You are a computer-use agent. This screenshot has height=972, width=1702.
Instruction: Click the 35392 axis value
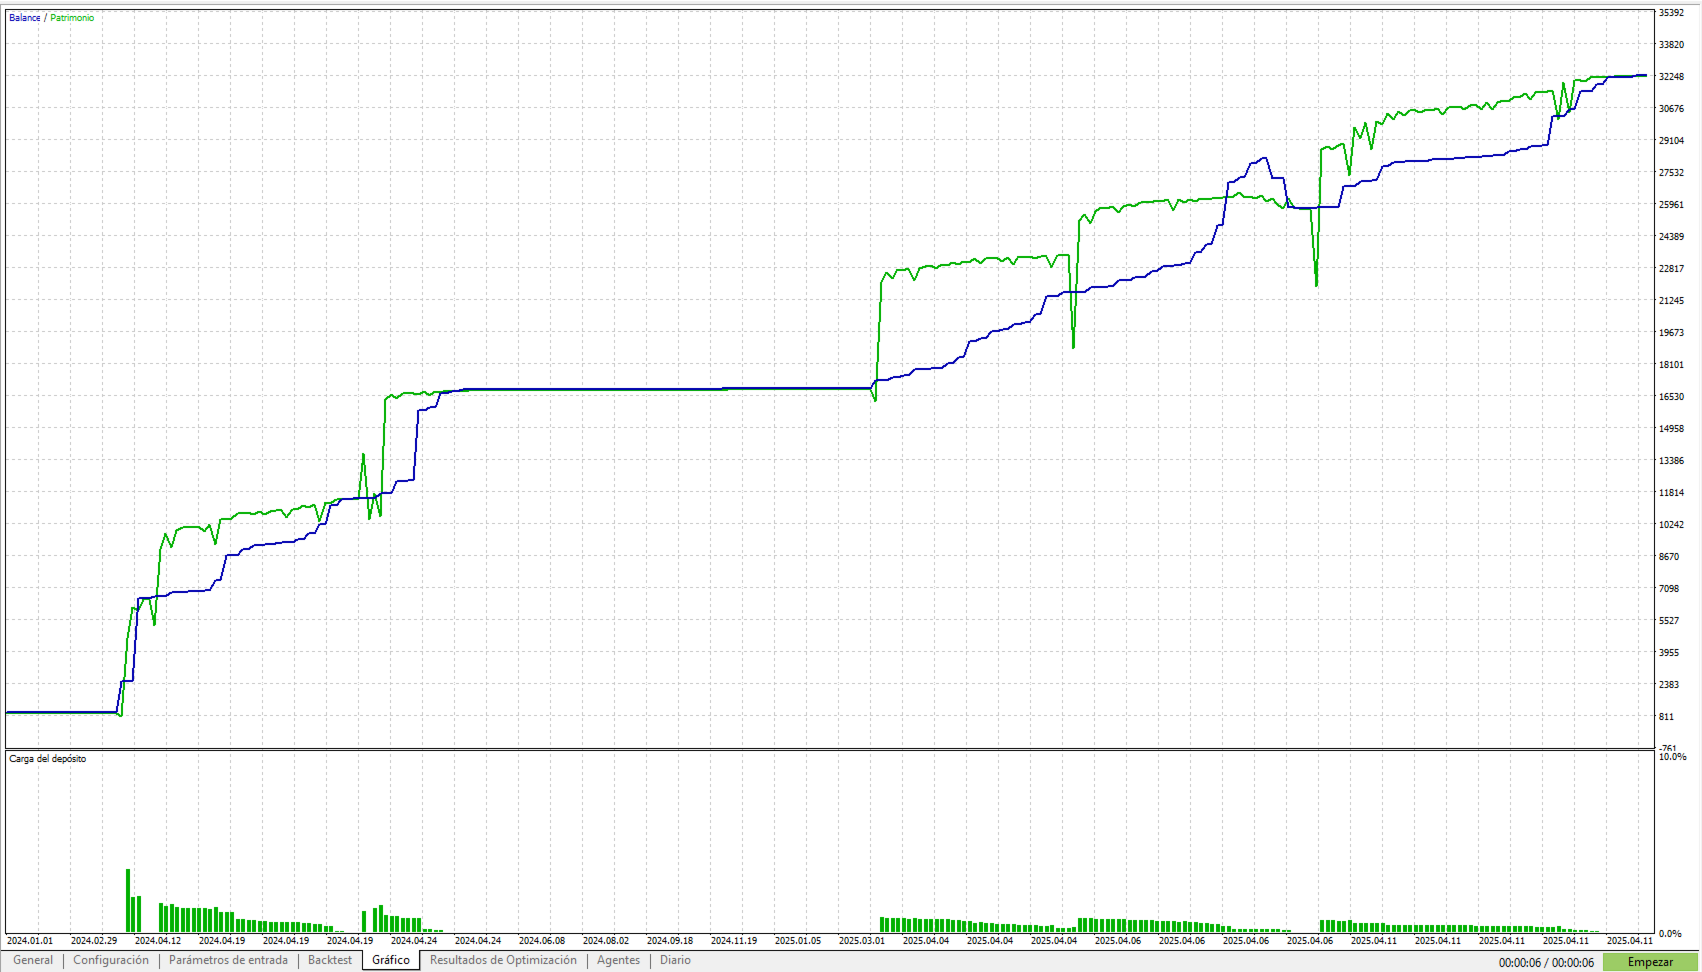tap(1671, 13)
